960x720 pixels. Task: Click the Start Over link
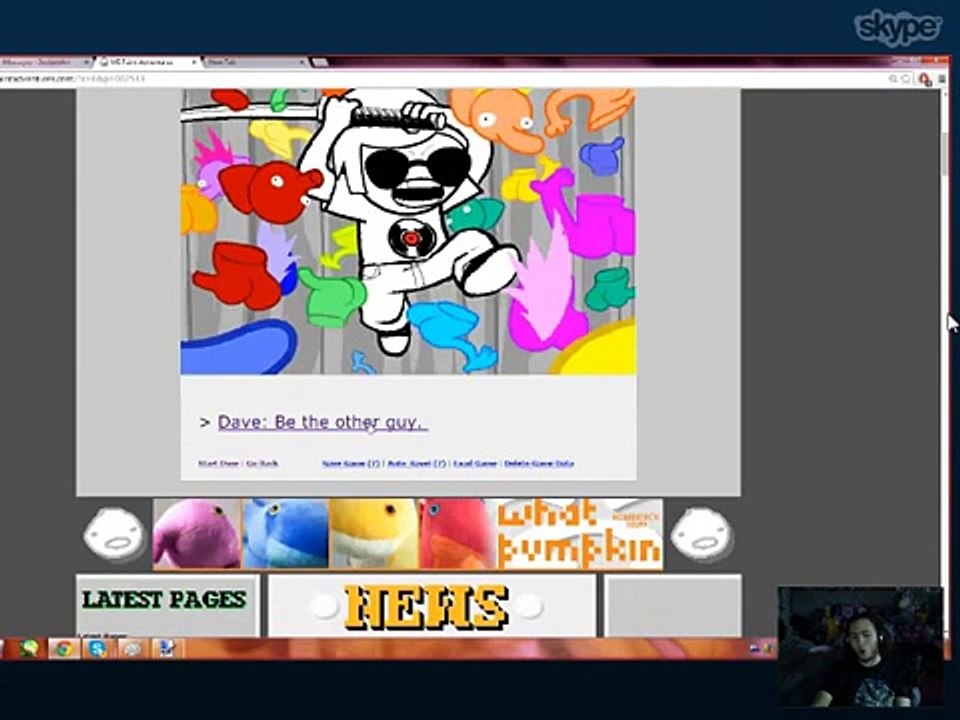[x=218, y=463]
